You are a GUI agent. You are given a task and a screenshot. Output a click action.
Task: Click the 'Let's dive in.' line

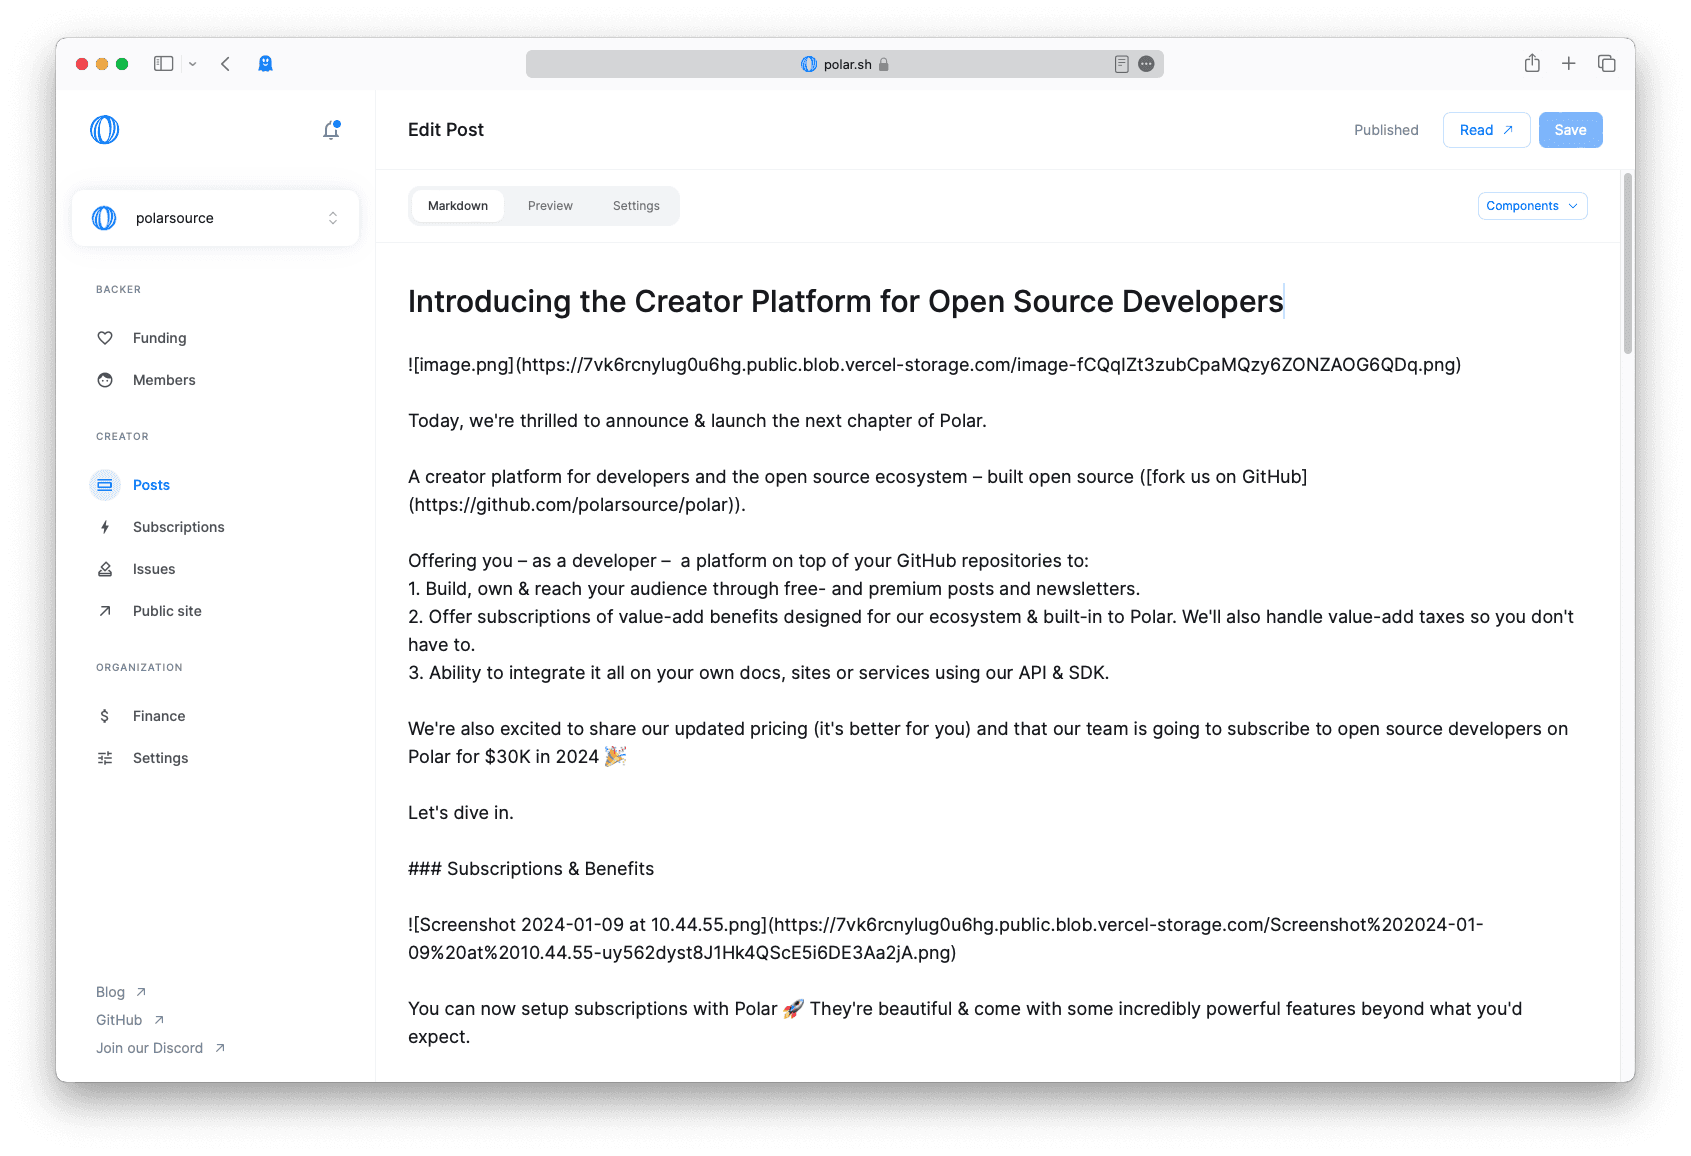coord(461,813)
